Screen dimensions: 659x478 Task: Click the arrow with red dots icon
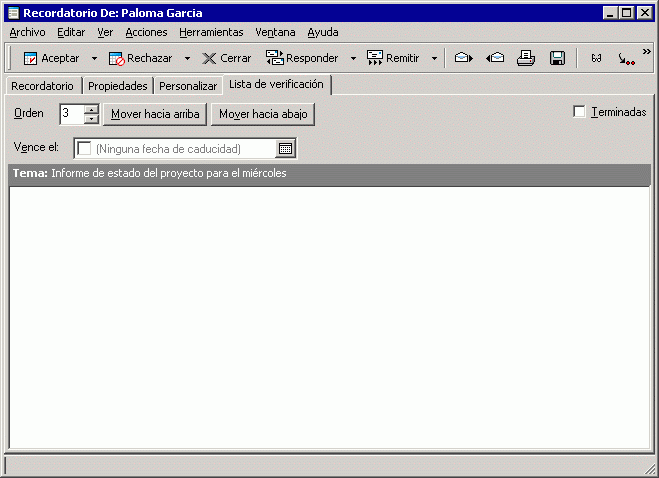pyautogui.click(x=626, y=59)
